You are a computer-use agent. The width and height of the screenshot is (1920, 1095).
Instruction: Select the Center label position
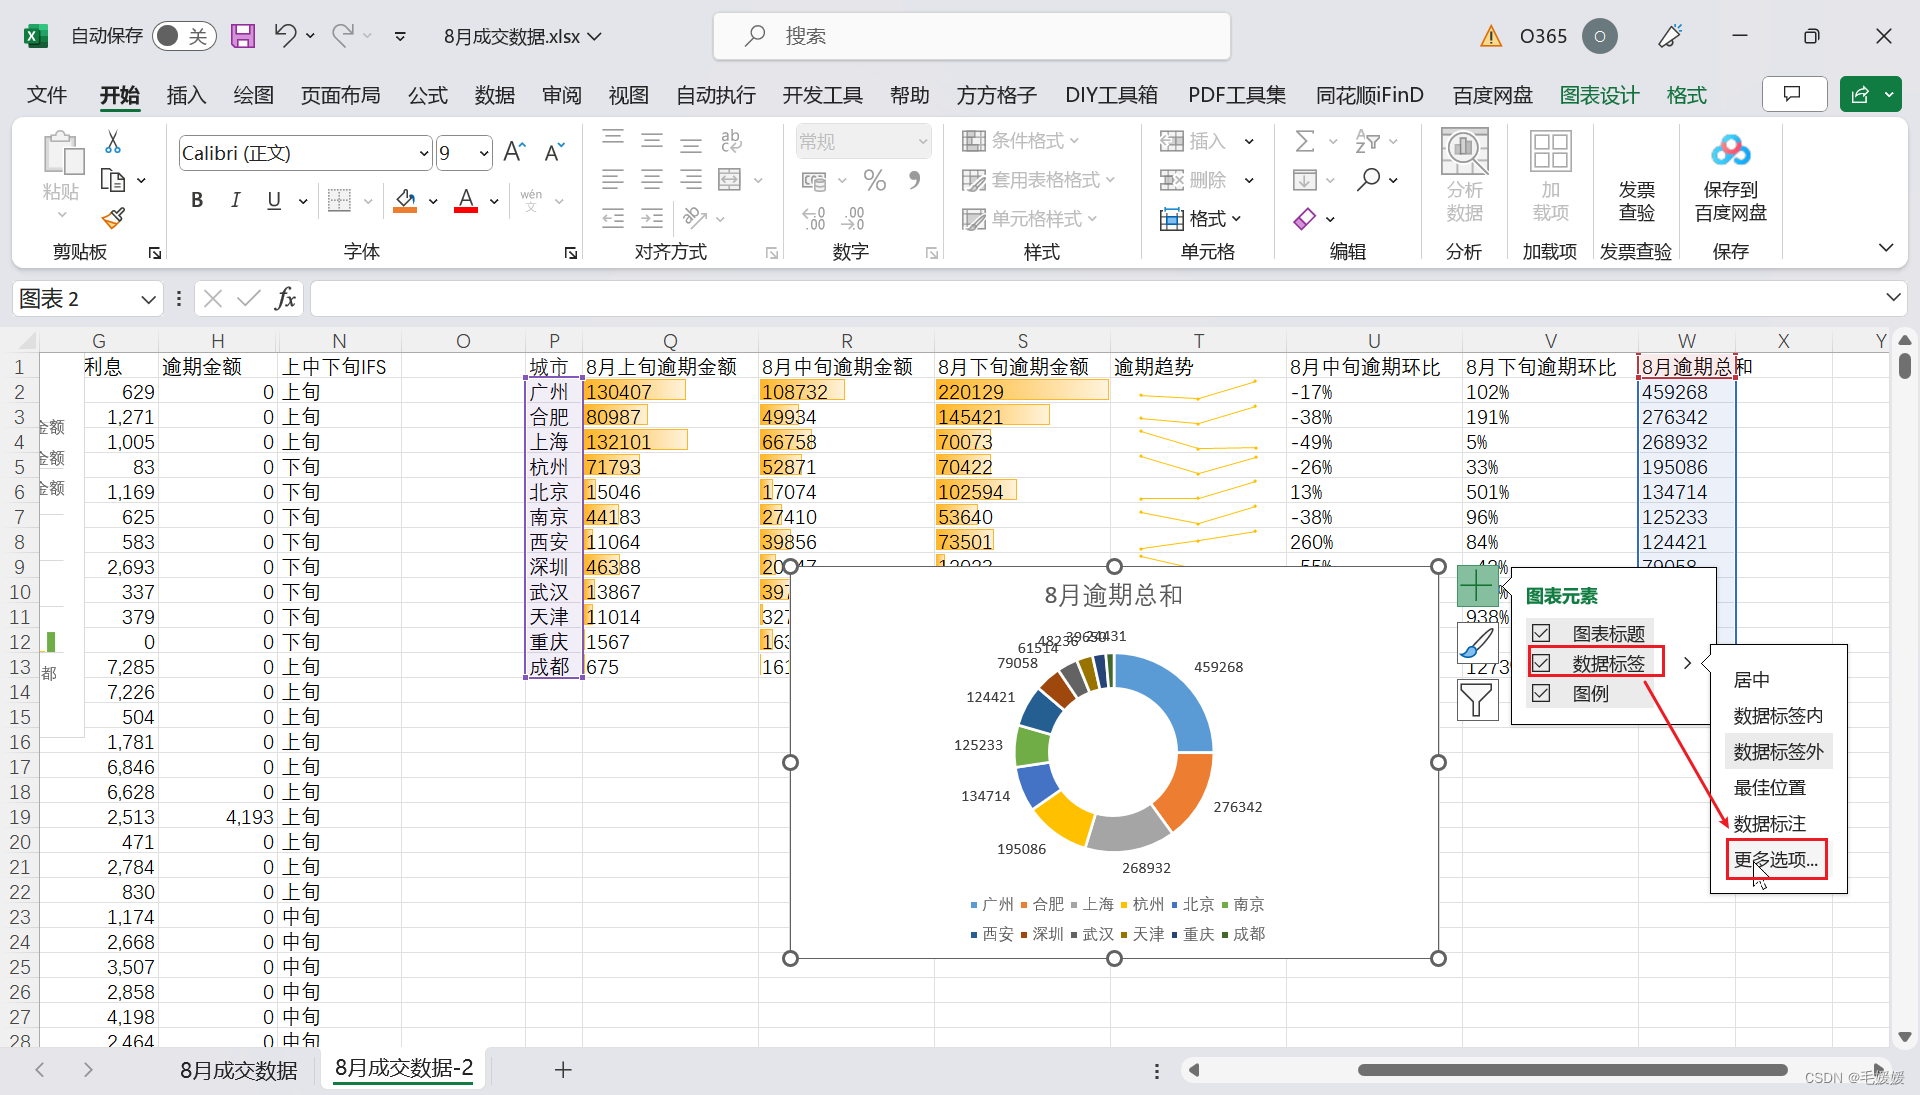(x=1751, y=679)
